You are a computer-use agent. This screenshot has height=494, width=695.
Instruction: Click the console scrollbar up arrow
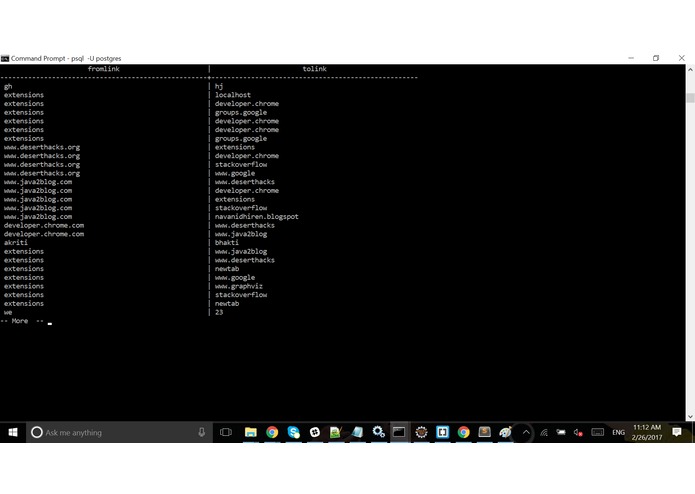point(690,70)
